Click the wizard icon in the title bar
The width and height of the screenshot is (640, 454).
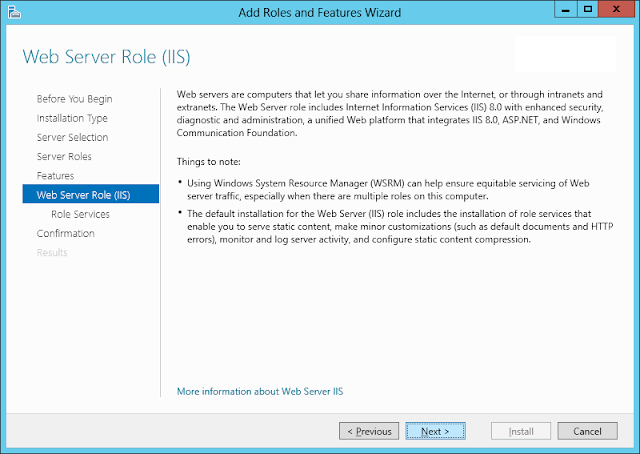14,12
